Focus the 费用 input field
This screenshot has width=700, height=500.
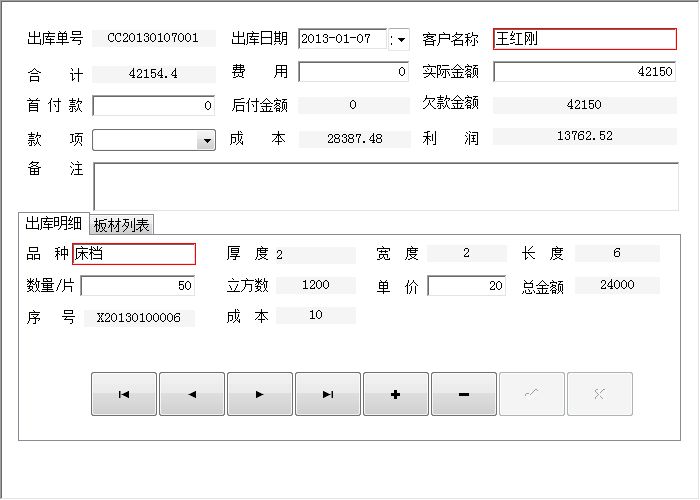tap(354, 73)
